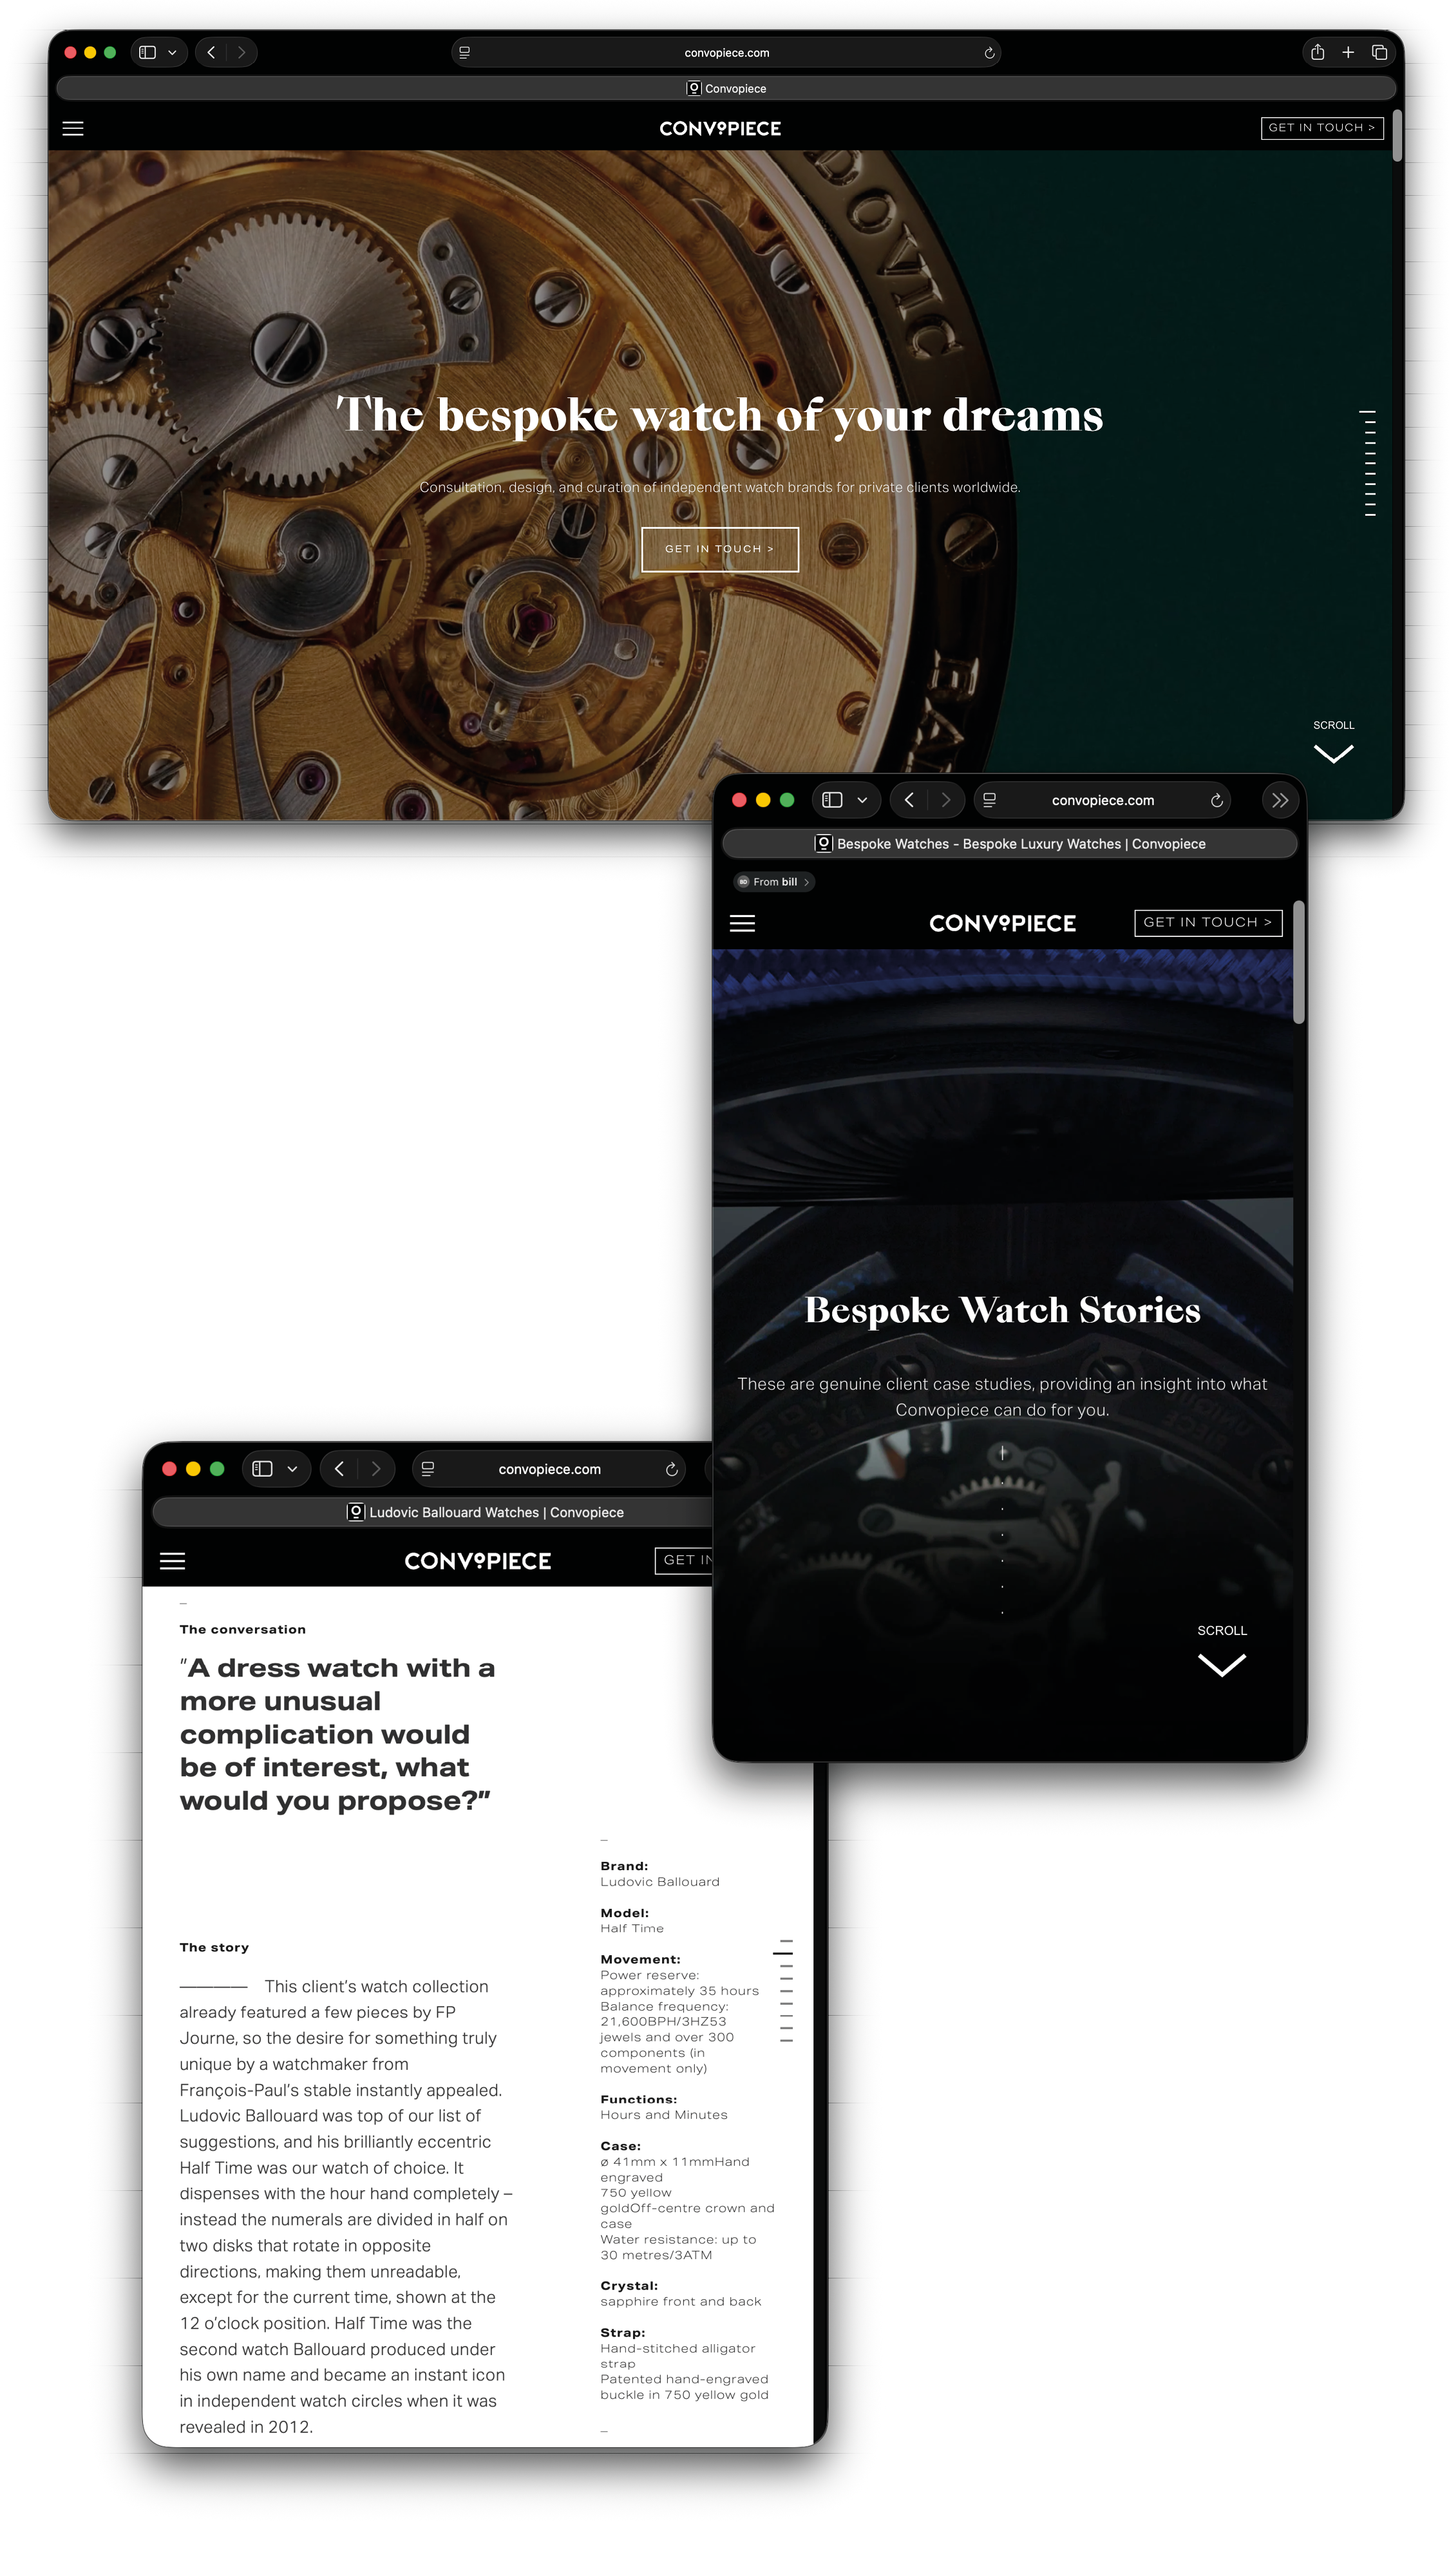Open the 'From bill' shared link chevron
Image resolution: width=1449 pixels, height=2576 pixels.
pos(806,882)
